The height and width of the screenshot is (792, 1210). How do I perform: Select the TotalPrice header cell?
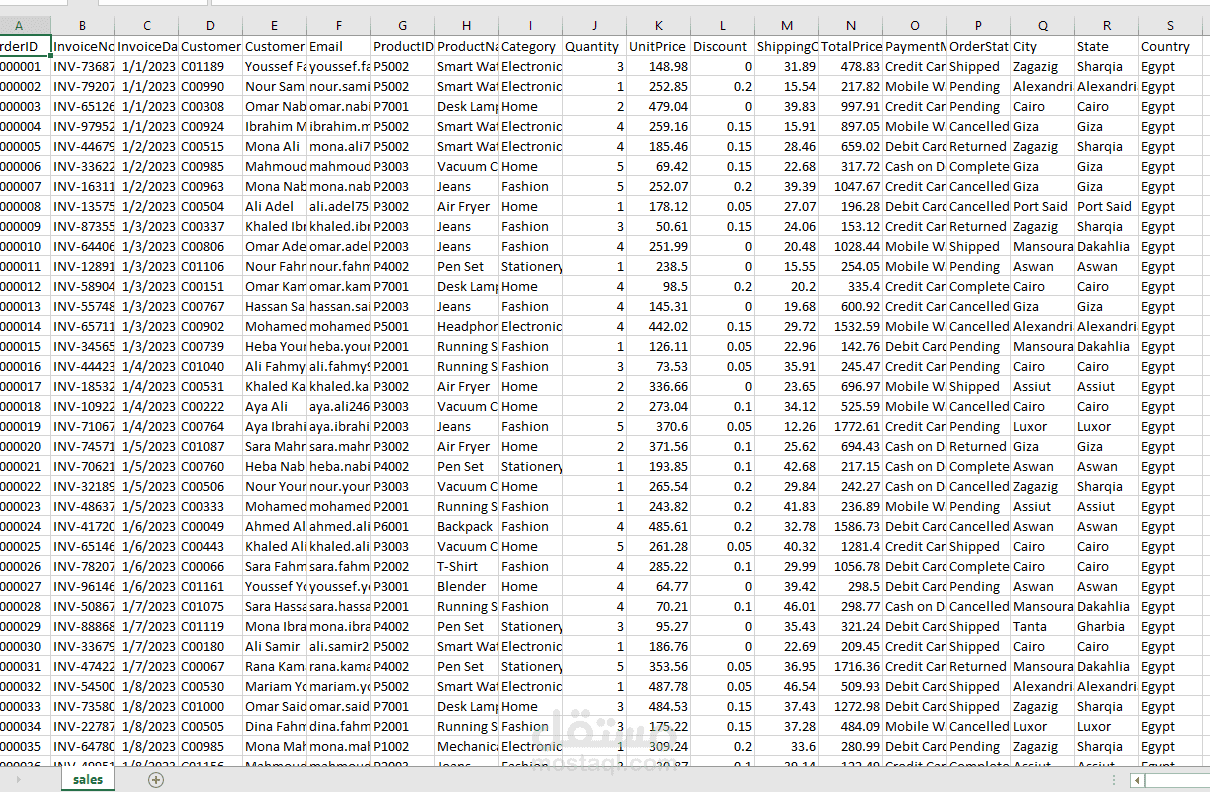[x=850, y=46]
